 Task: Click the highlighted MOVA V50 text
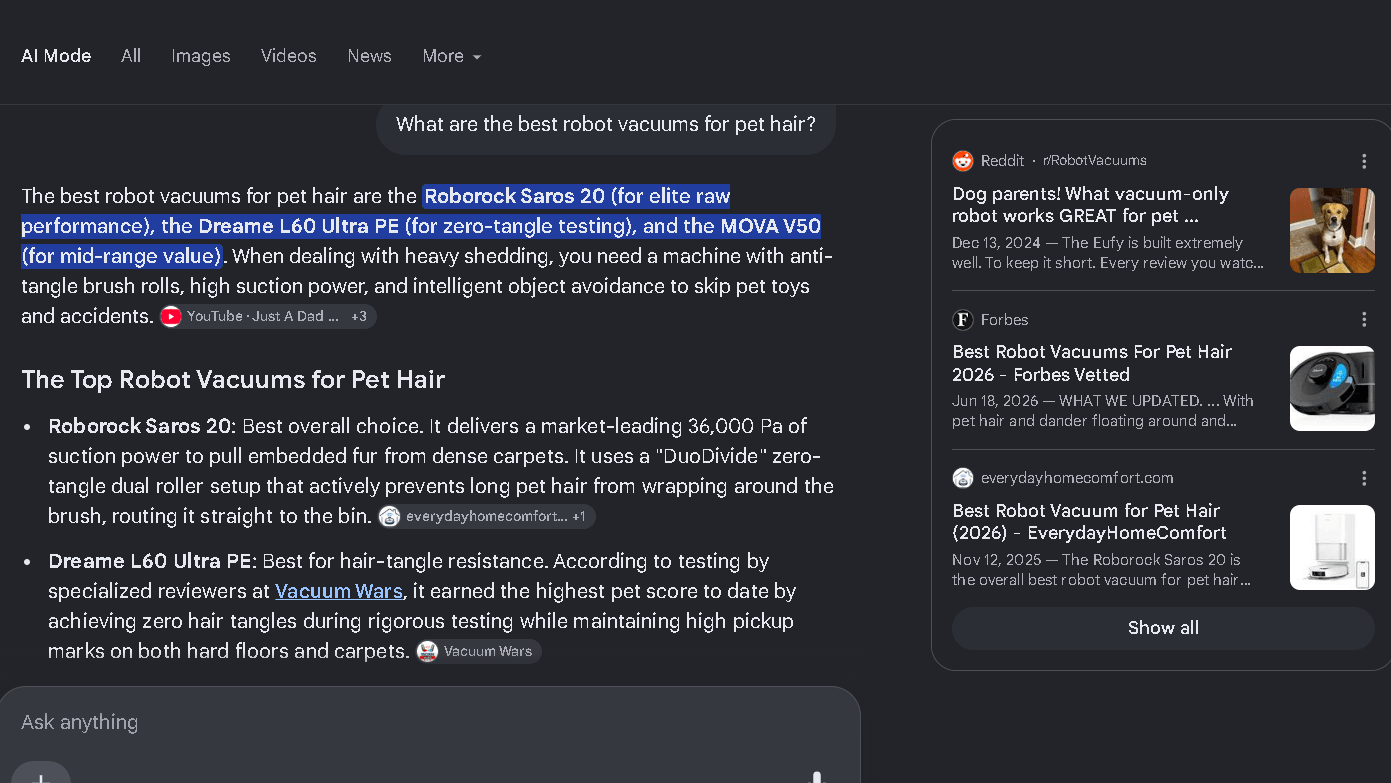[770, 226]
